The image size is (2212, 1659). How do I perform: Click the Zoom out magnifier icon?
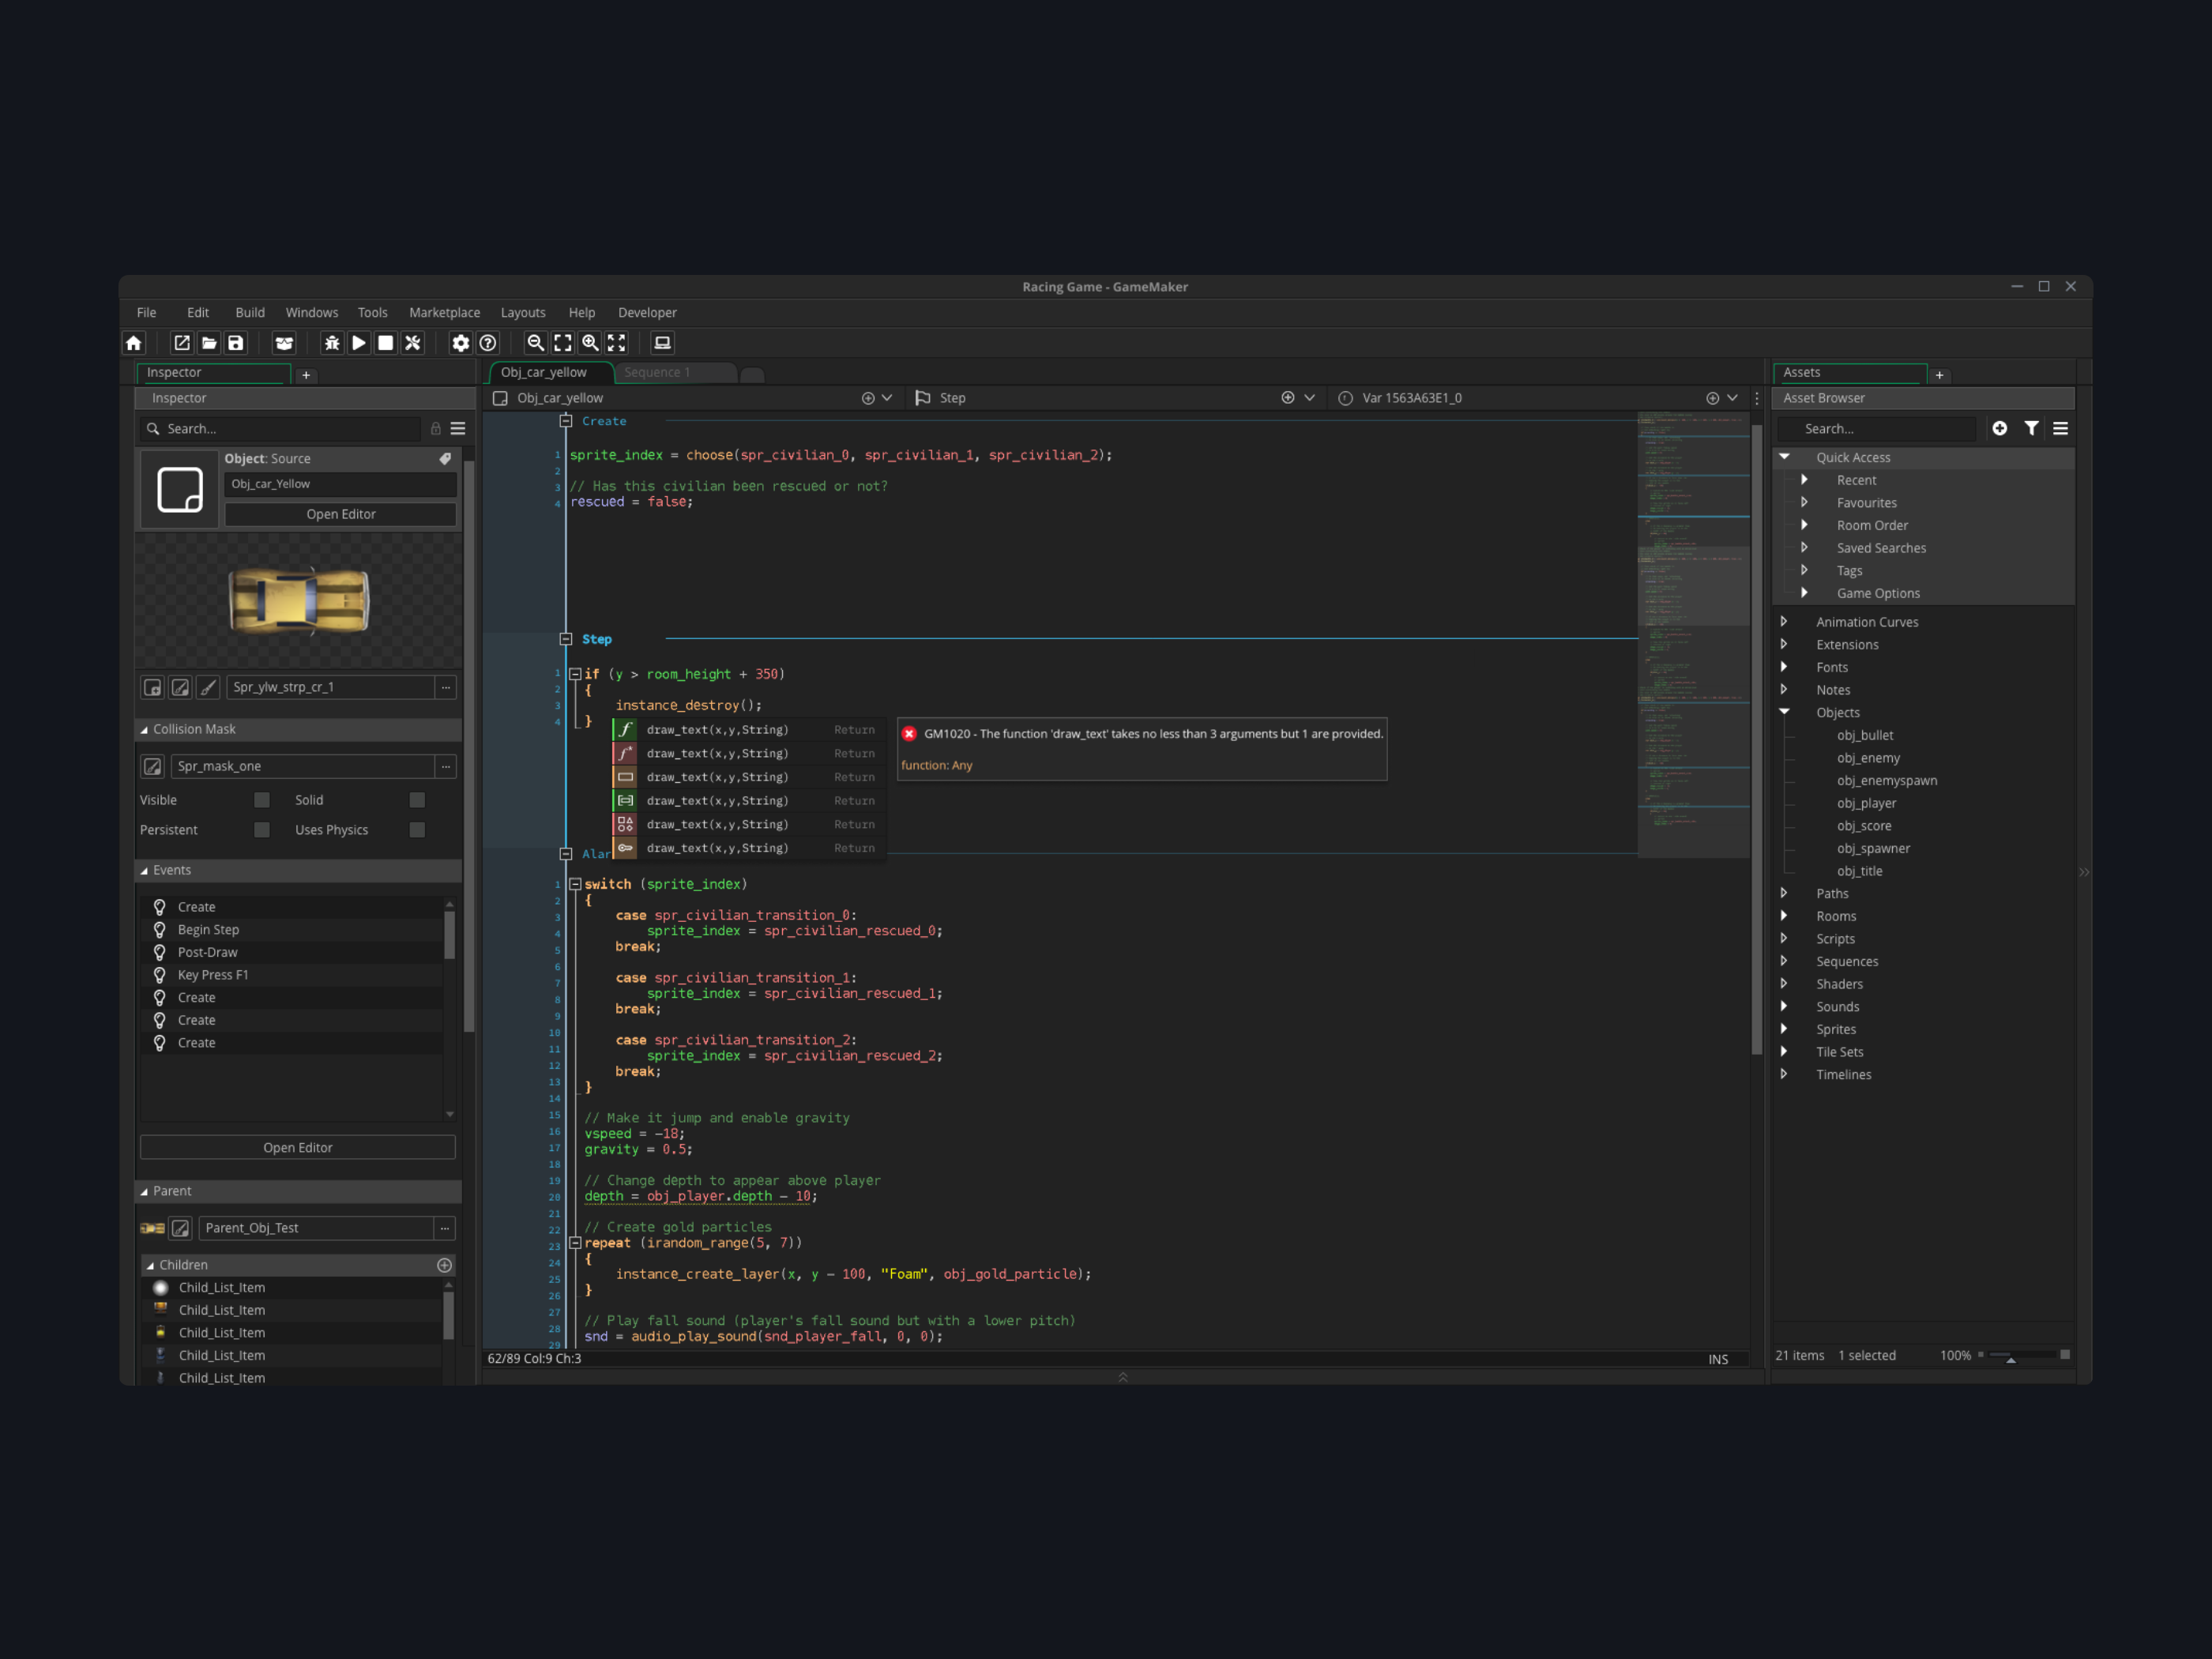(536, 343)
